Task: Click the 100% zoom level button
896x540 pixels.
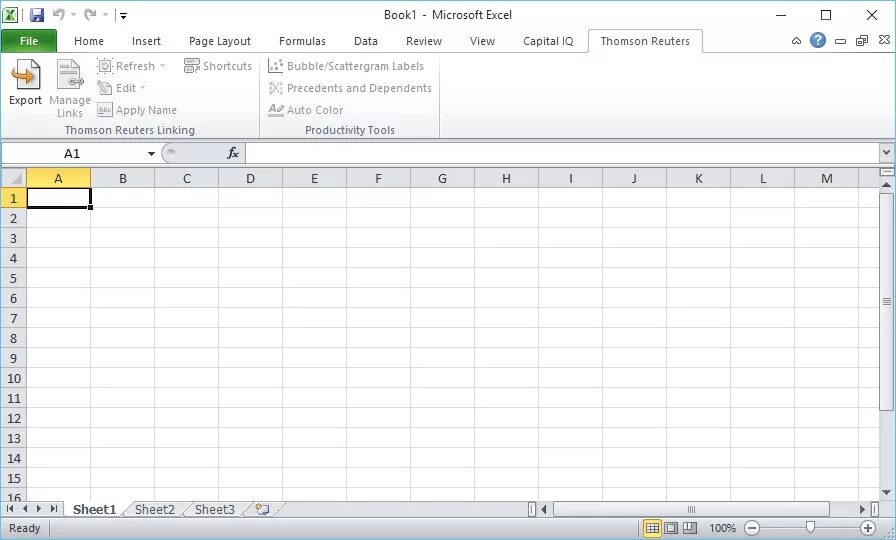Action: [722, 528]
